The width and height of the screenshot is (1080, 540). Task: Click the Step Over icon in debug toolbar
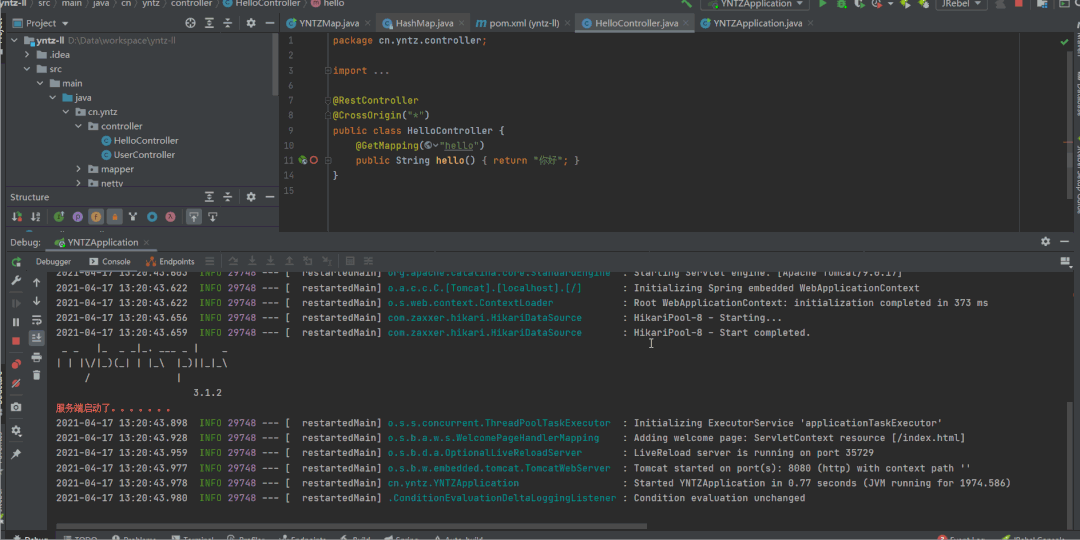coord(233,262)
